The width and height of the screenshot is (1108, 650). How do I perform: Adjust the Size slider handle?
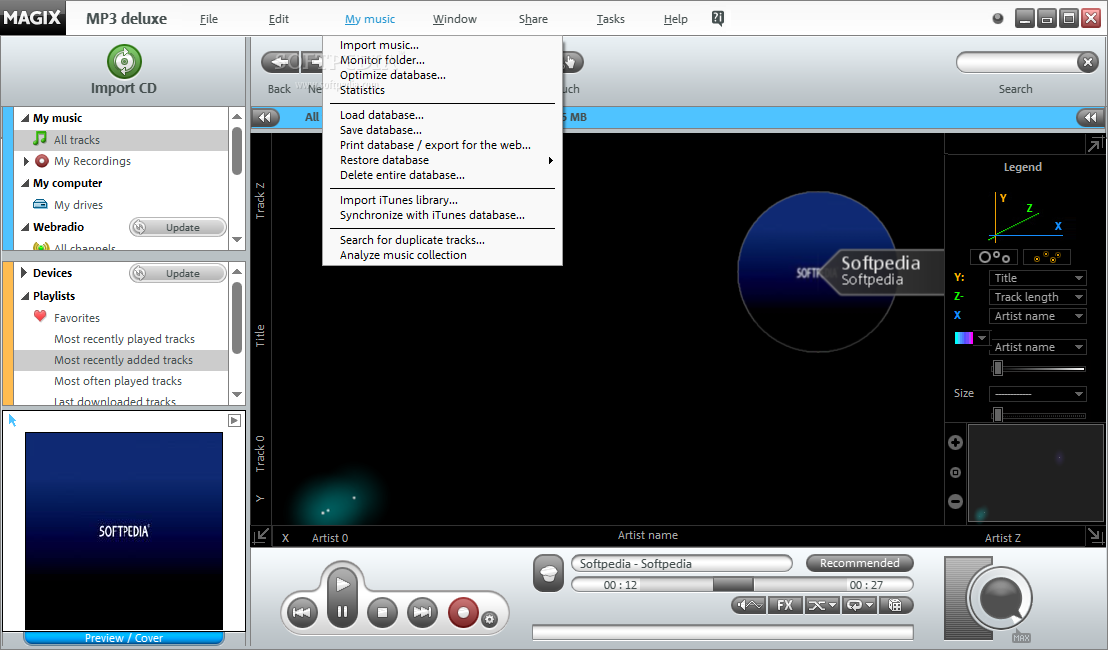point(998,415)
